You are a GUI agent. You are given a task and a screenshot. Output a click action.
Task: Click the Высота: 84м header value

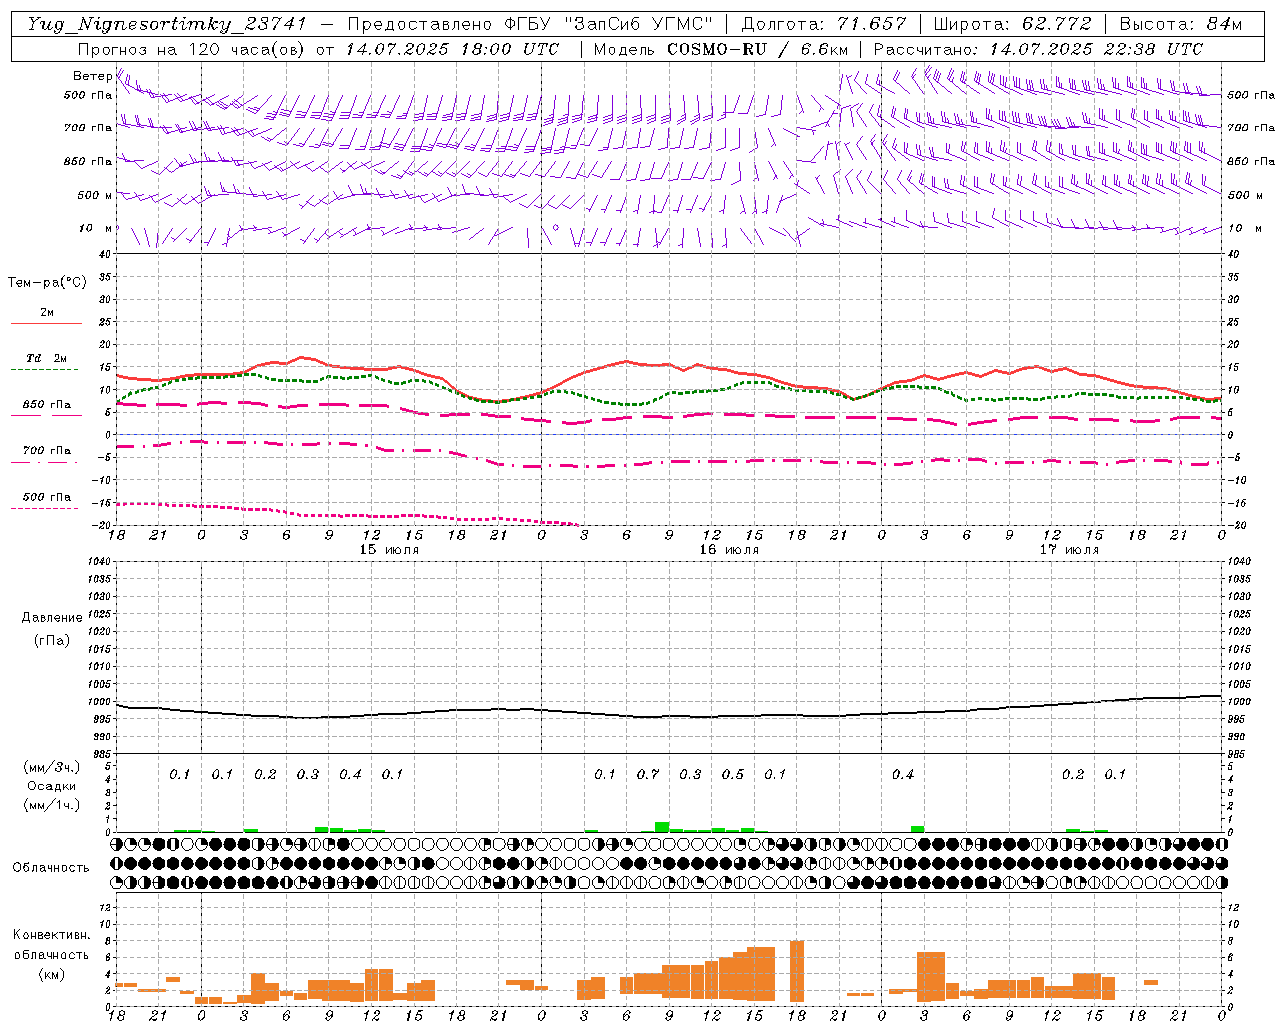pyautogui.click(x=1180, y=24)
